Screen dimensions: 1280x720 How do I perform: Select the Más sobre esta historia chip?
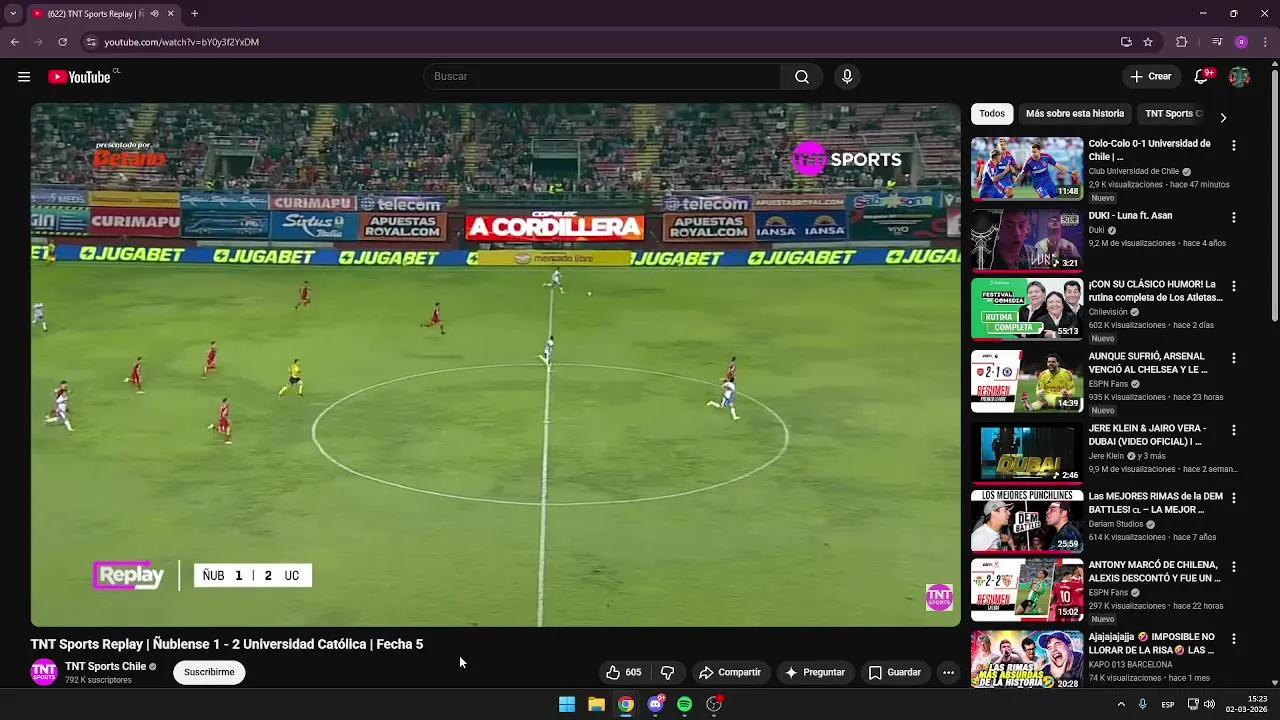pos(1075,114)
